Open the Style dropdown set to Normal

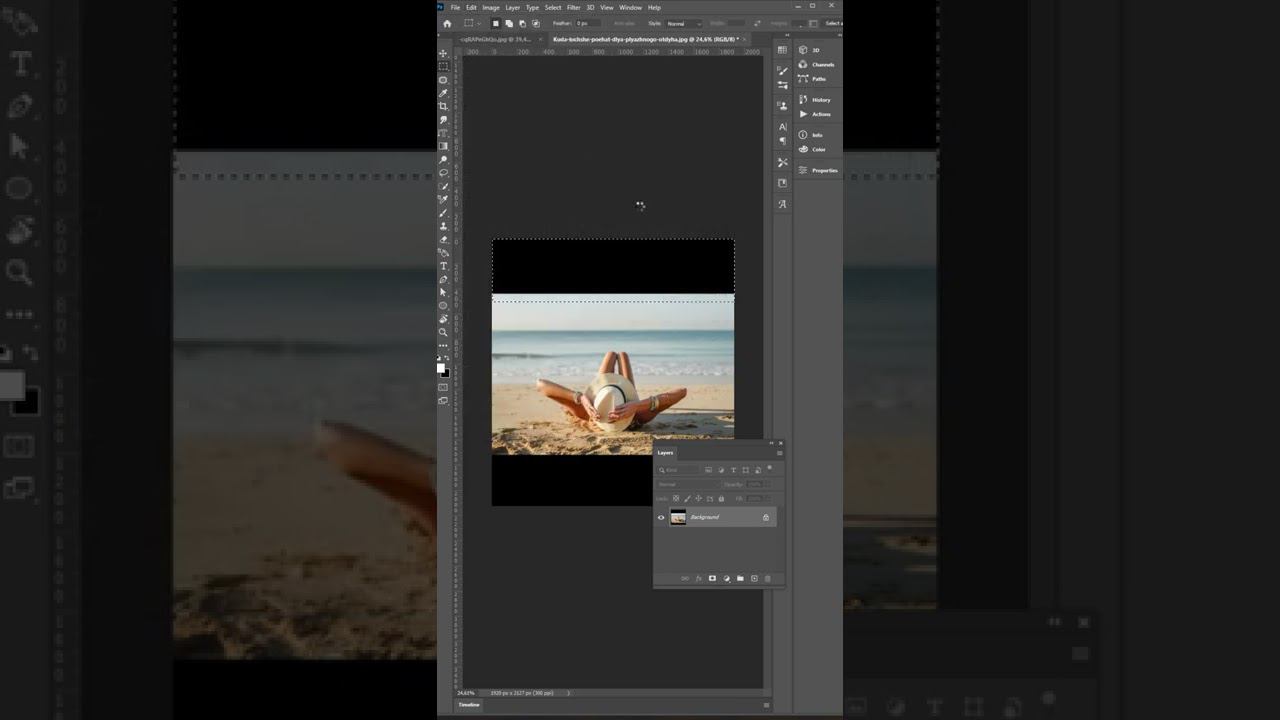683,23
